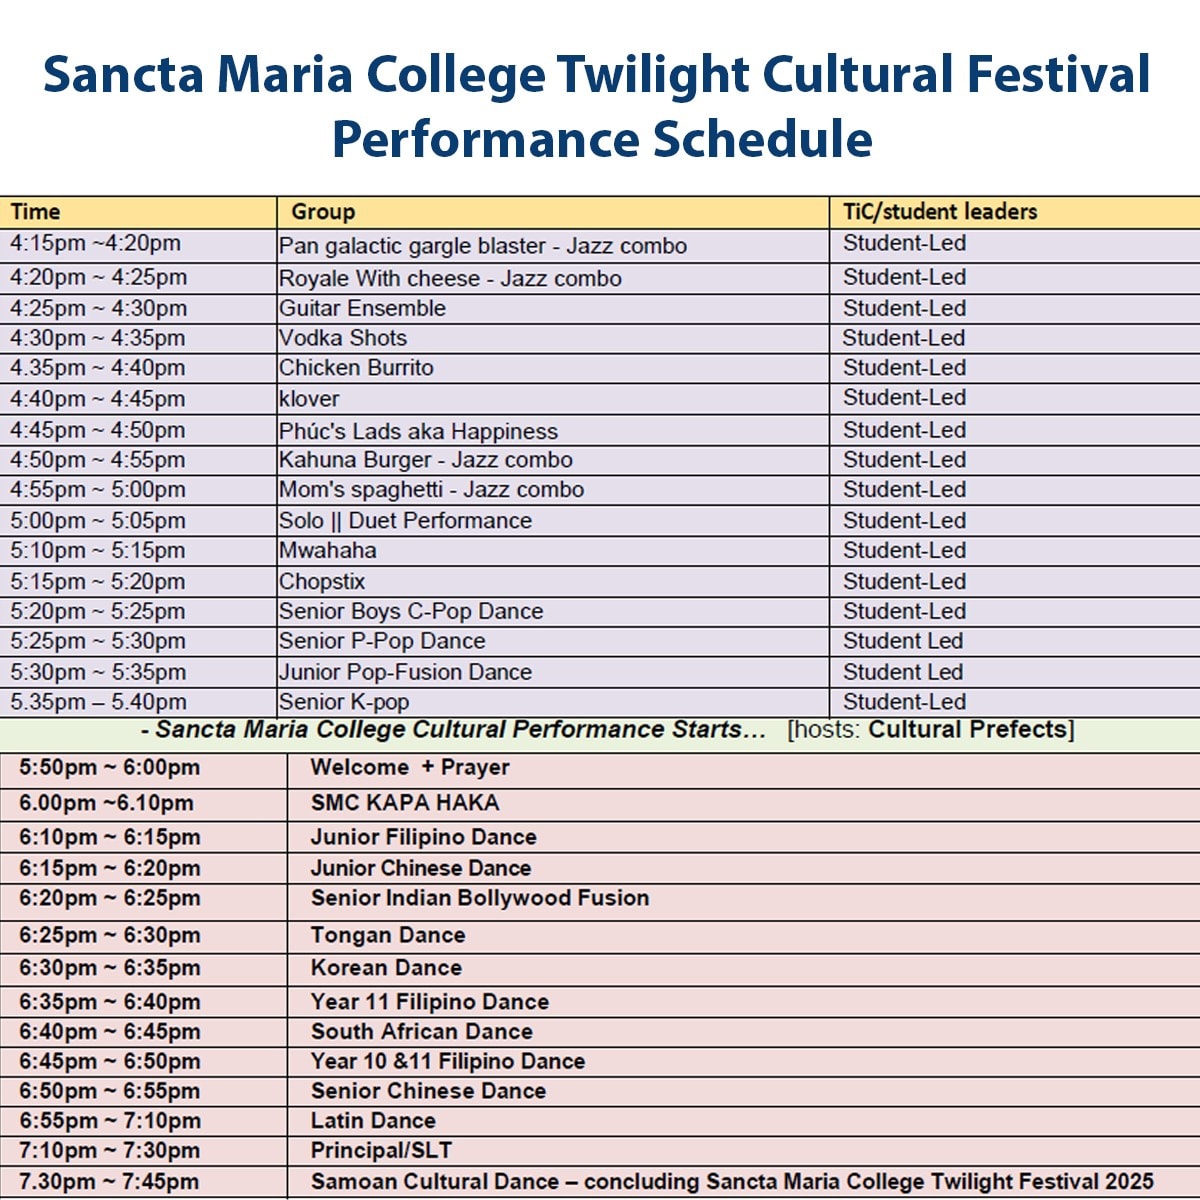Viewport: 1200px width, 1200px height.
Task: Click the South African Dance entry
Action: coord(421,1032)
